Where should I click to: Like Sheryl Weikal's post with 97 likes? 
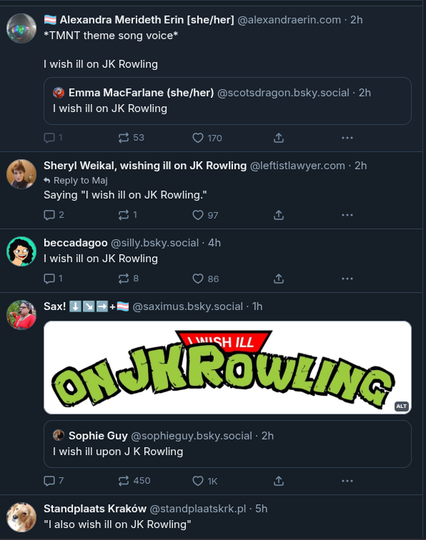[205, 215]
